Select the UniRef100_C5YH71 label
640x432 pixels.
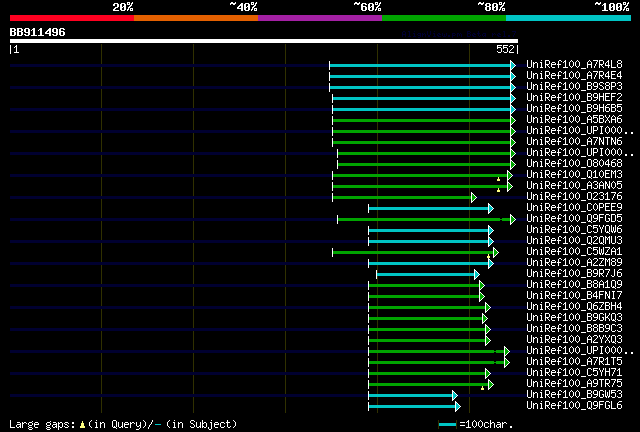point(574,373)
